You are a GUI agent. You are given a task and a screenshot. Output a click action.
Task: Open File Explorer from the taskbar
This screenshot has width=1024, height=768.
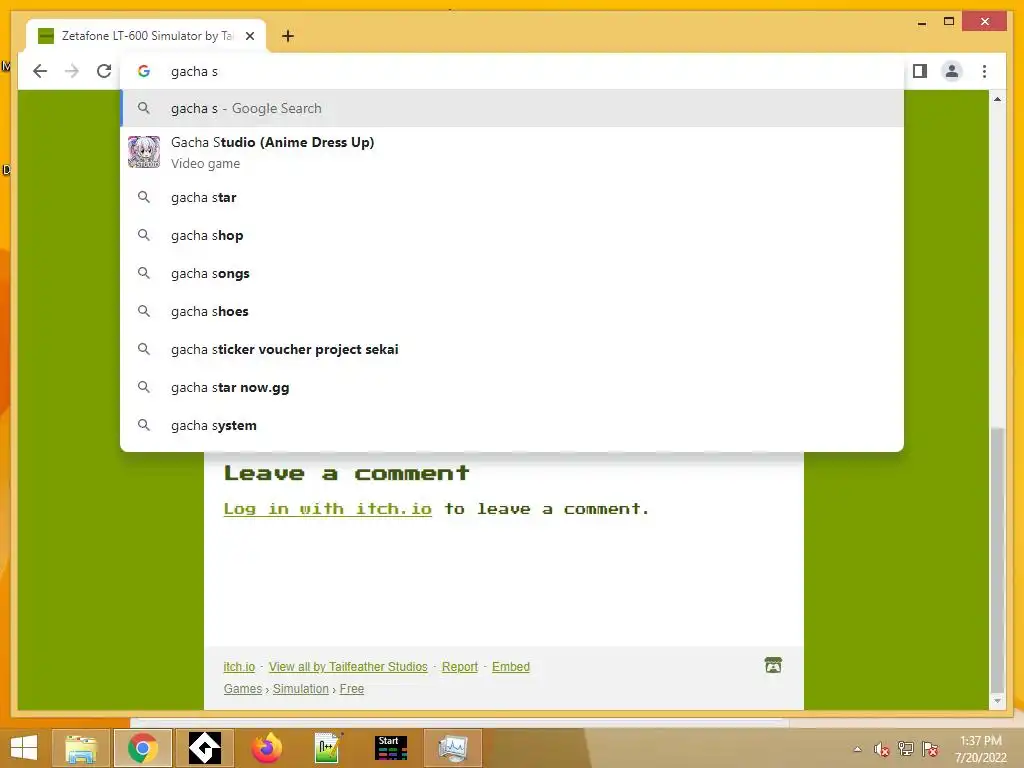click(81, 748)
